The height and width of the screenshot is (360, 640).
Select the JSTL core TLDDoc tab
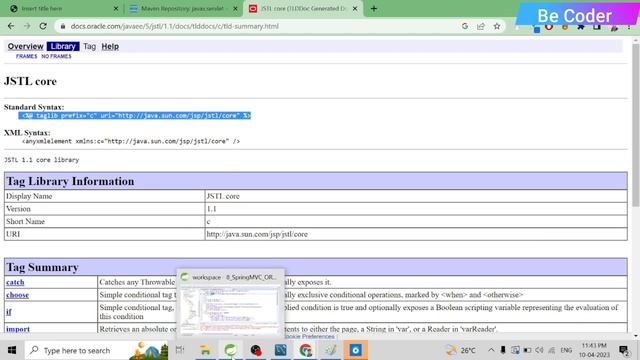[x=302, y=9]
